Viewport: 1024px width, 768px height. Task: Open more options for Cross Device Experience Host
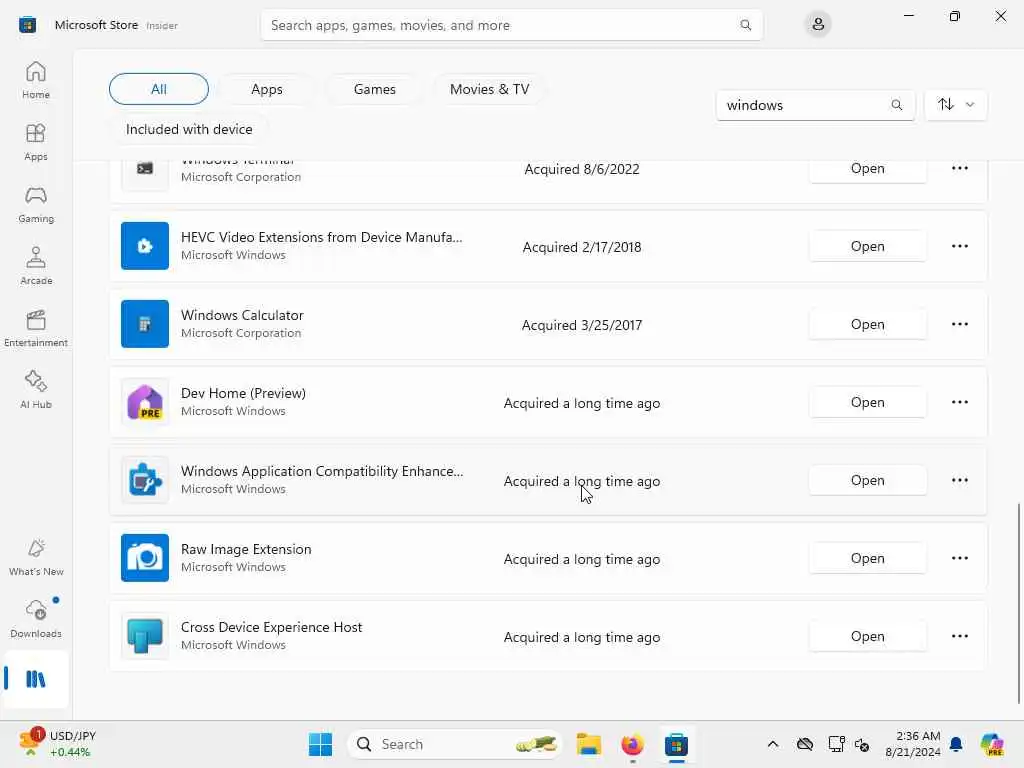(x=959, y=636)
